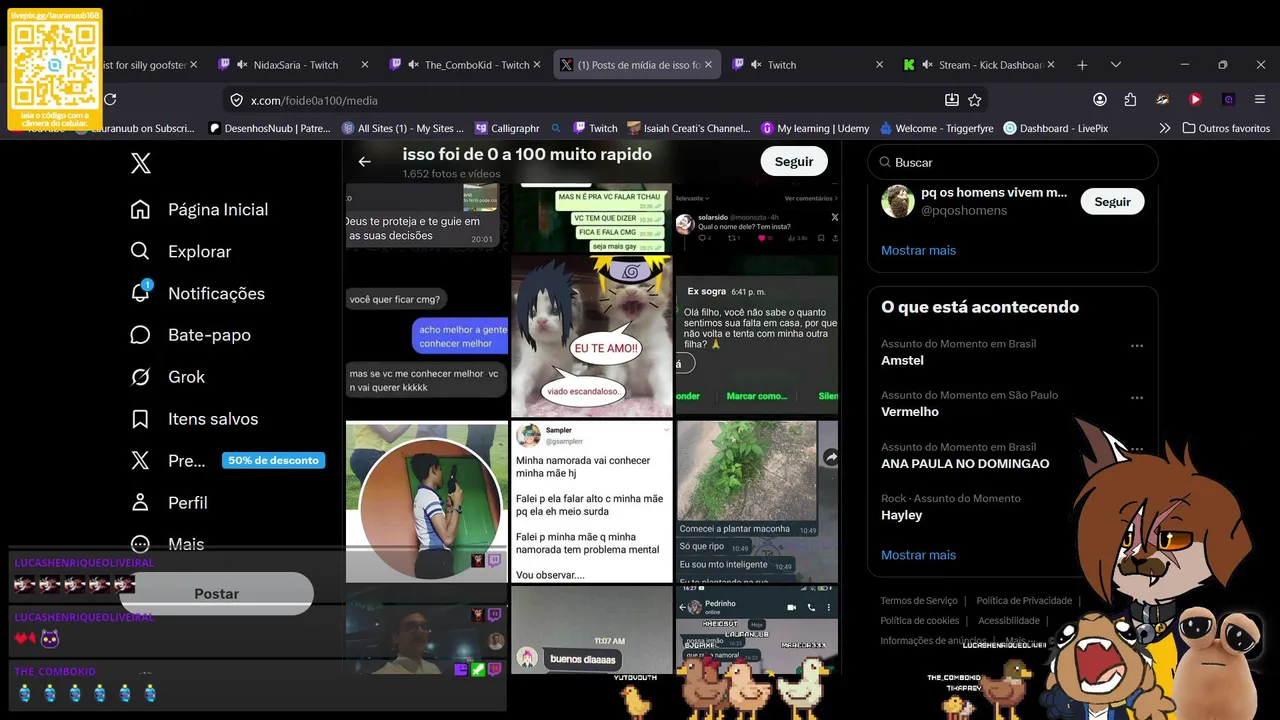
Task: Mute icon on NidaxSaria tab
Action: point(242,65)
